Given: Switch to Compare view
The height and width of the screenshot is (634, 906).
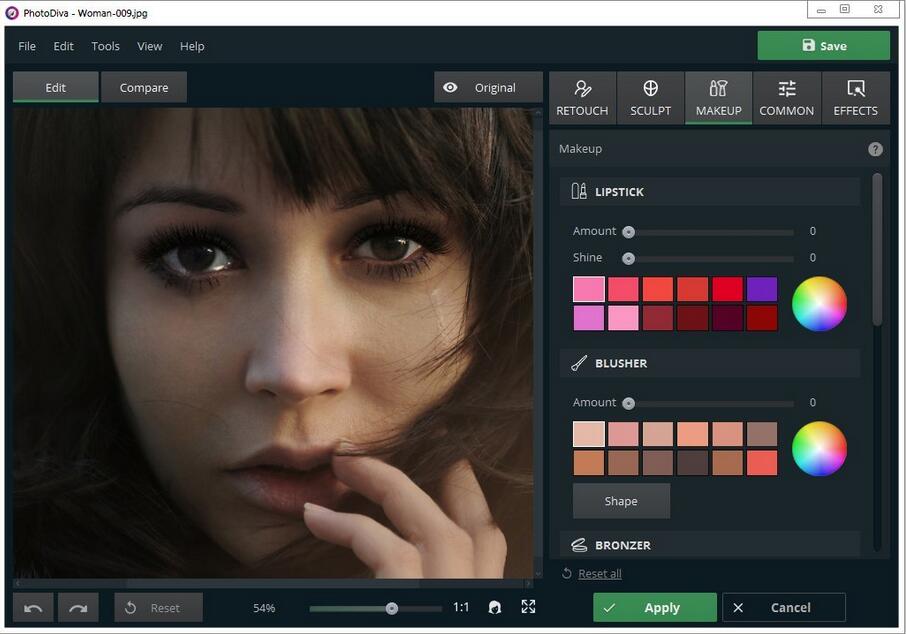Looking at the screenshot, I should click(x=144, y=87).
